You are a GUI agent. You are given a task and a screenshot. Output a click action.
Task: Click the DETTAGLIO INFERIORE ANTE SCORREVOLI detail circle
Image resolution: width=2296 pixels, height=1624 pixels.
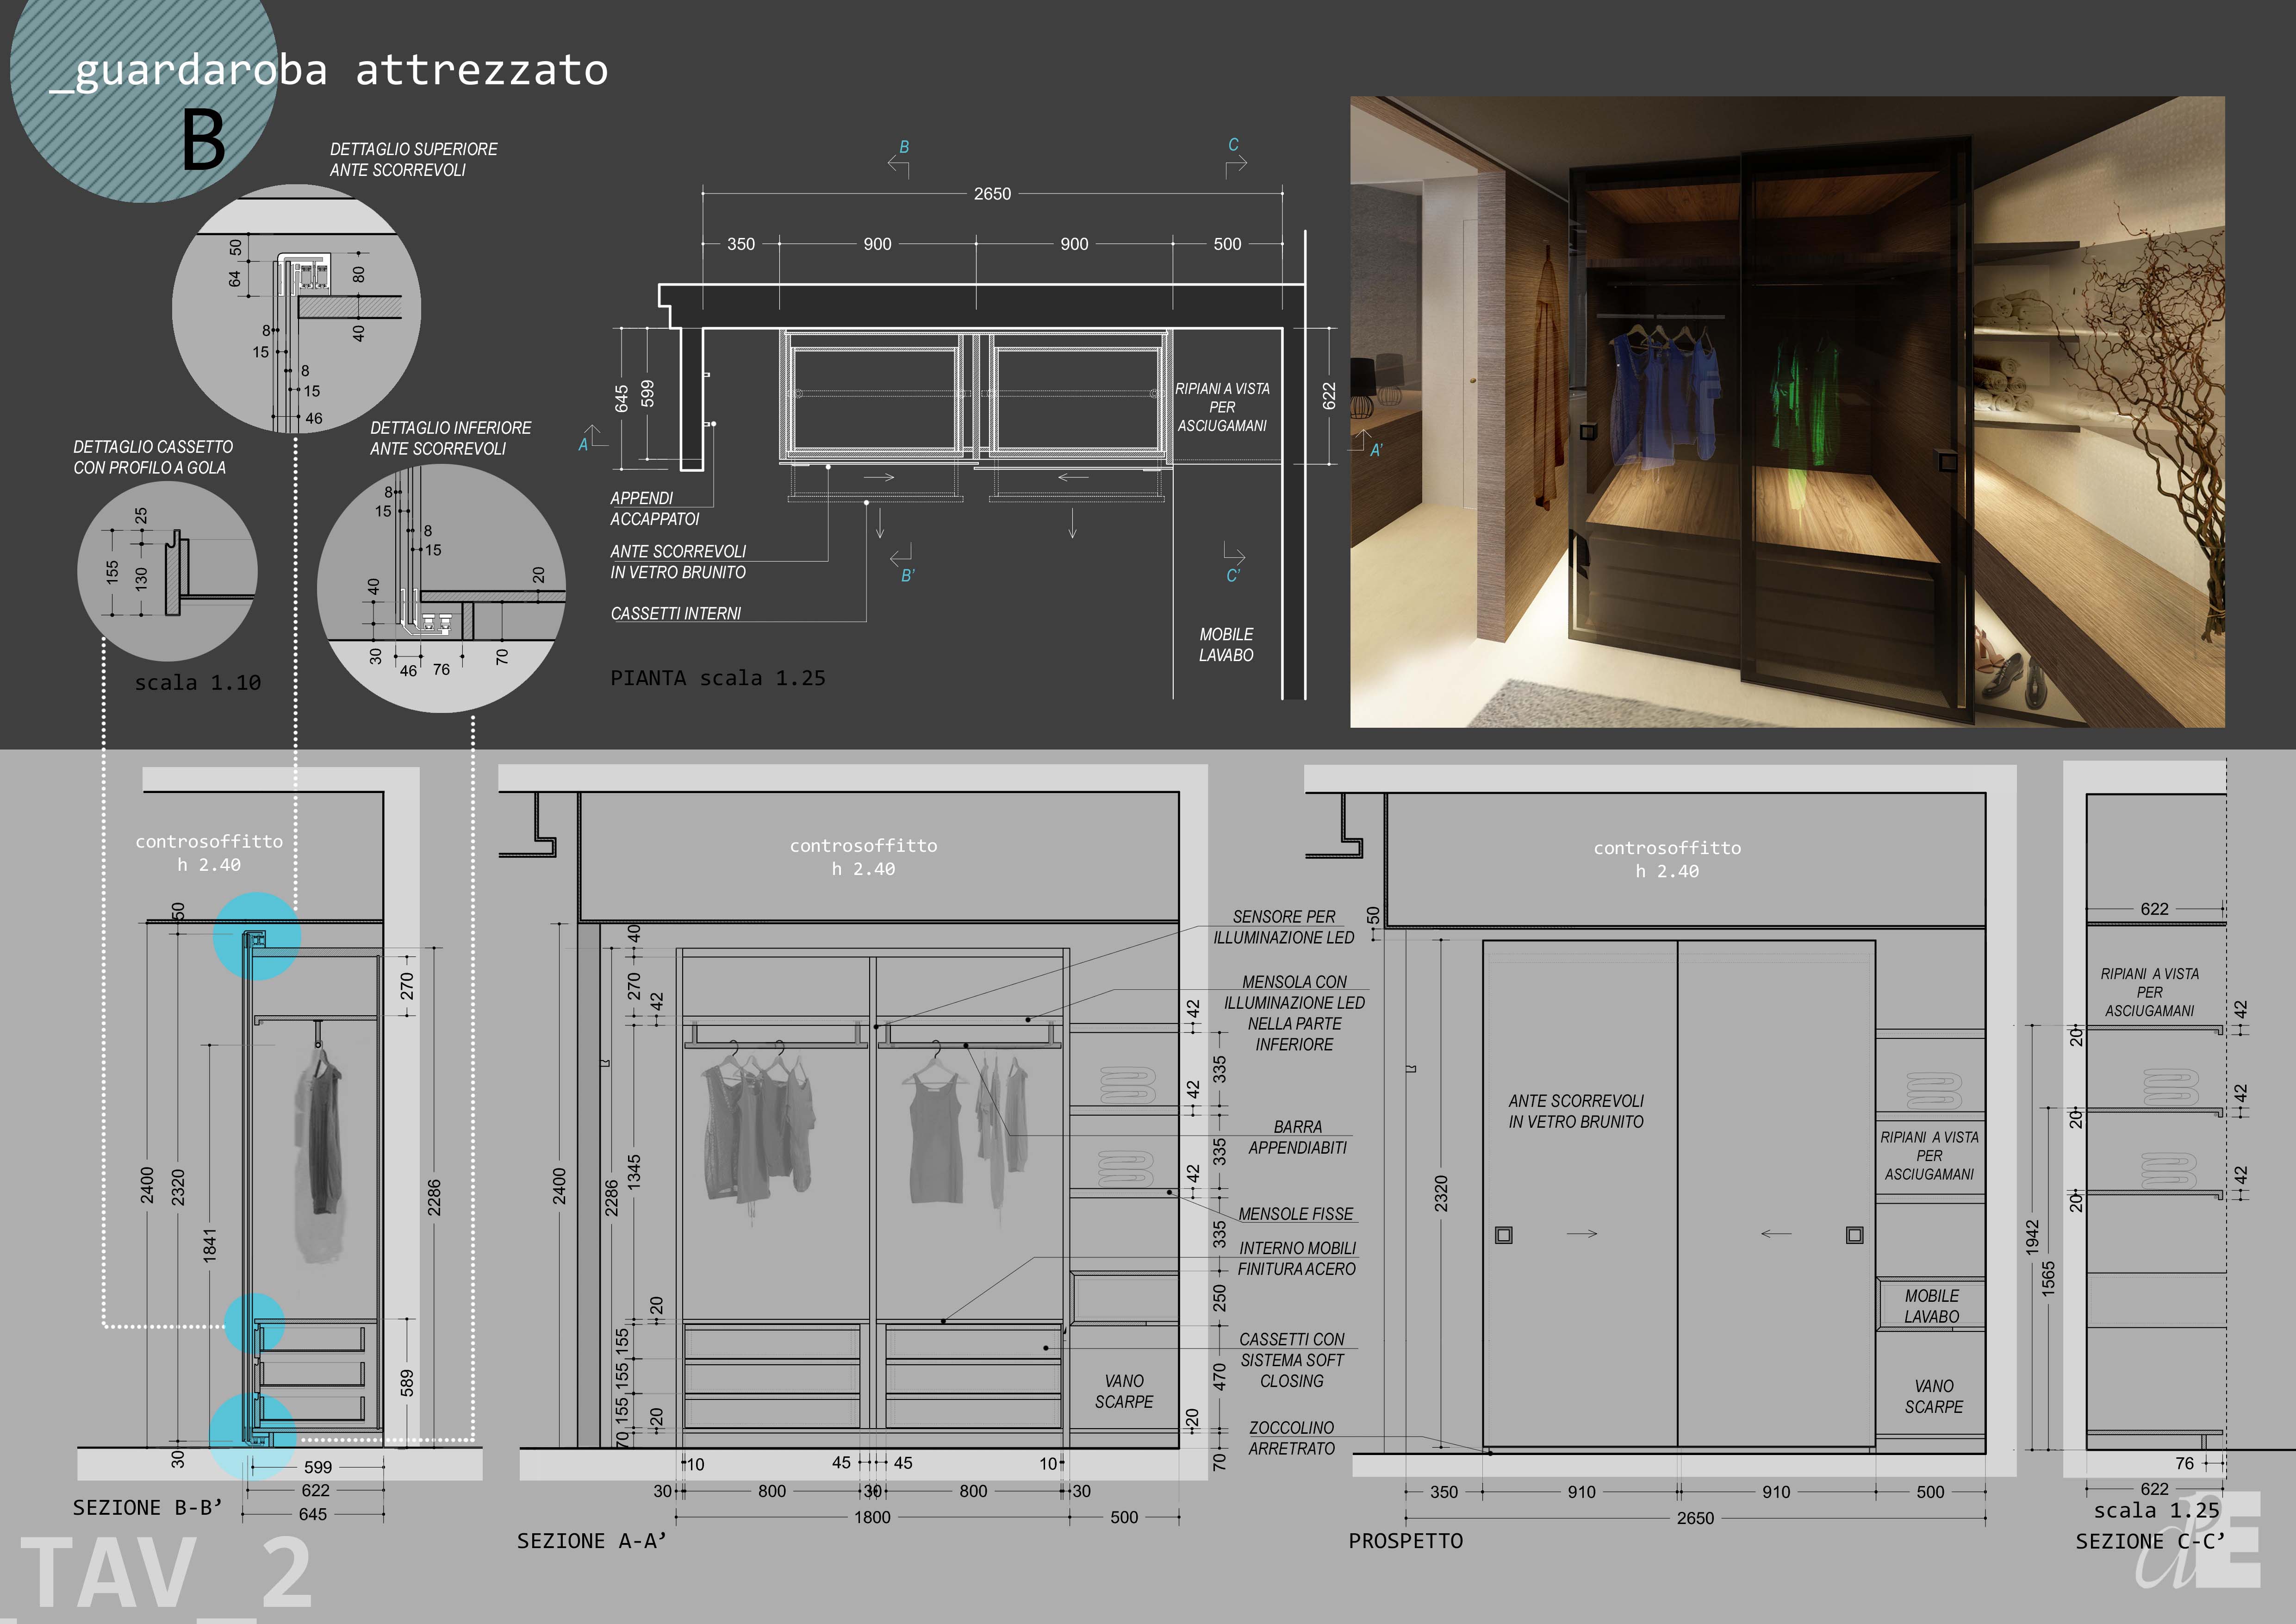point(441,588)
